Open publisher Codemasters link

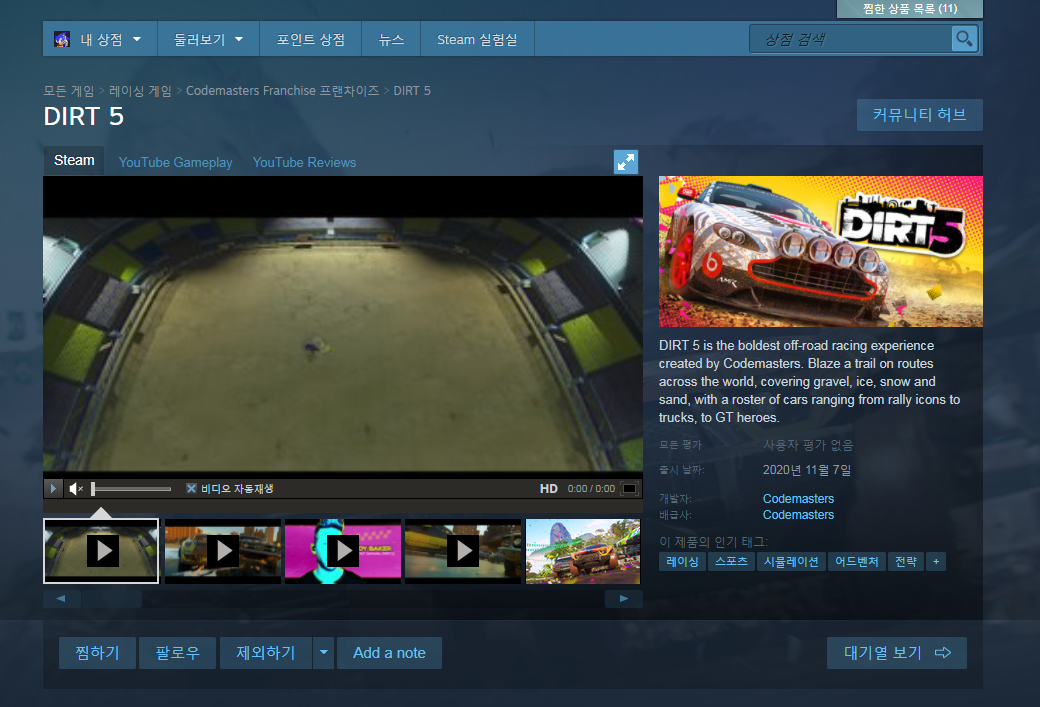coord(798,514)
